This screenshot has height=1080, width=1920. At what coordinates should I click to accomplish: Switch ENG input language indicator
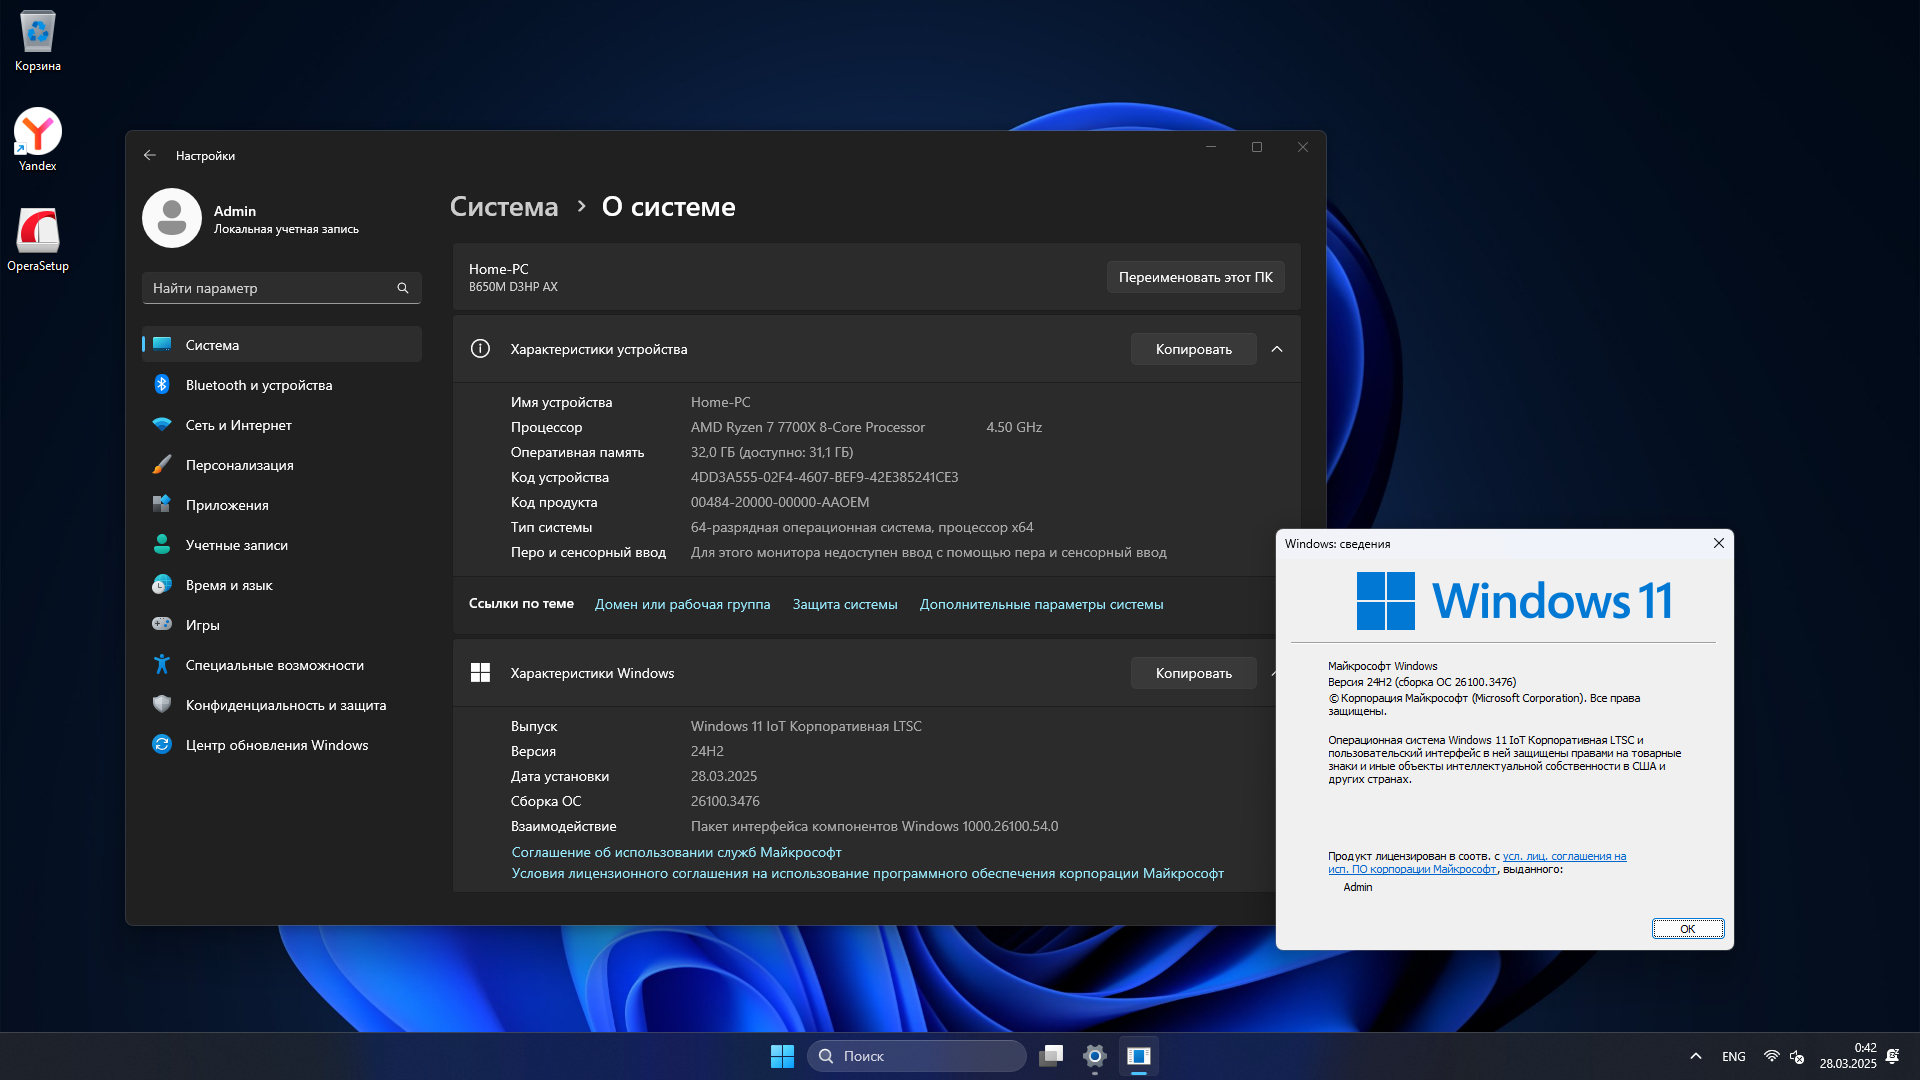(x=1733, y=1056)
